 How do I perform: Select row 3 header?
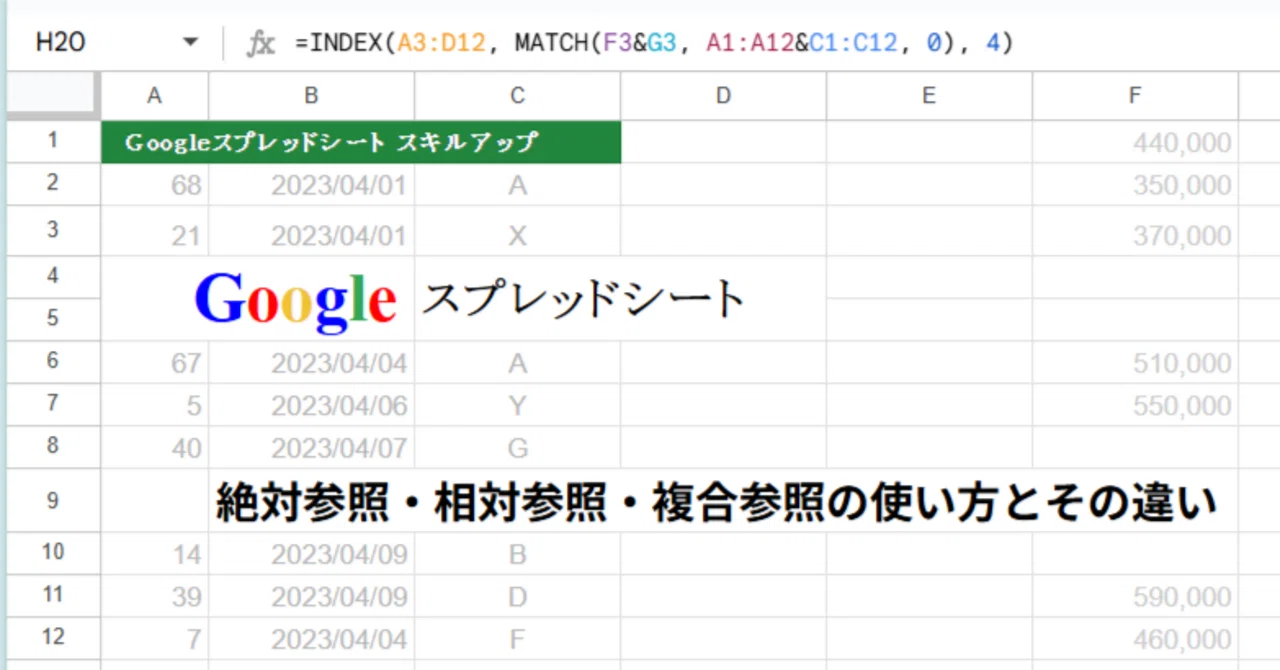[x=54, y=231]
